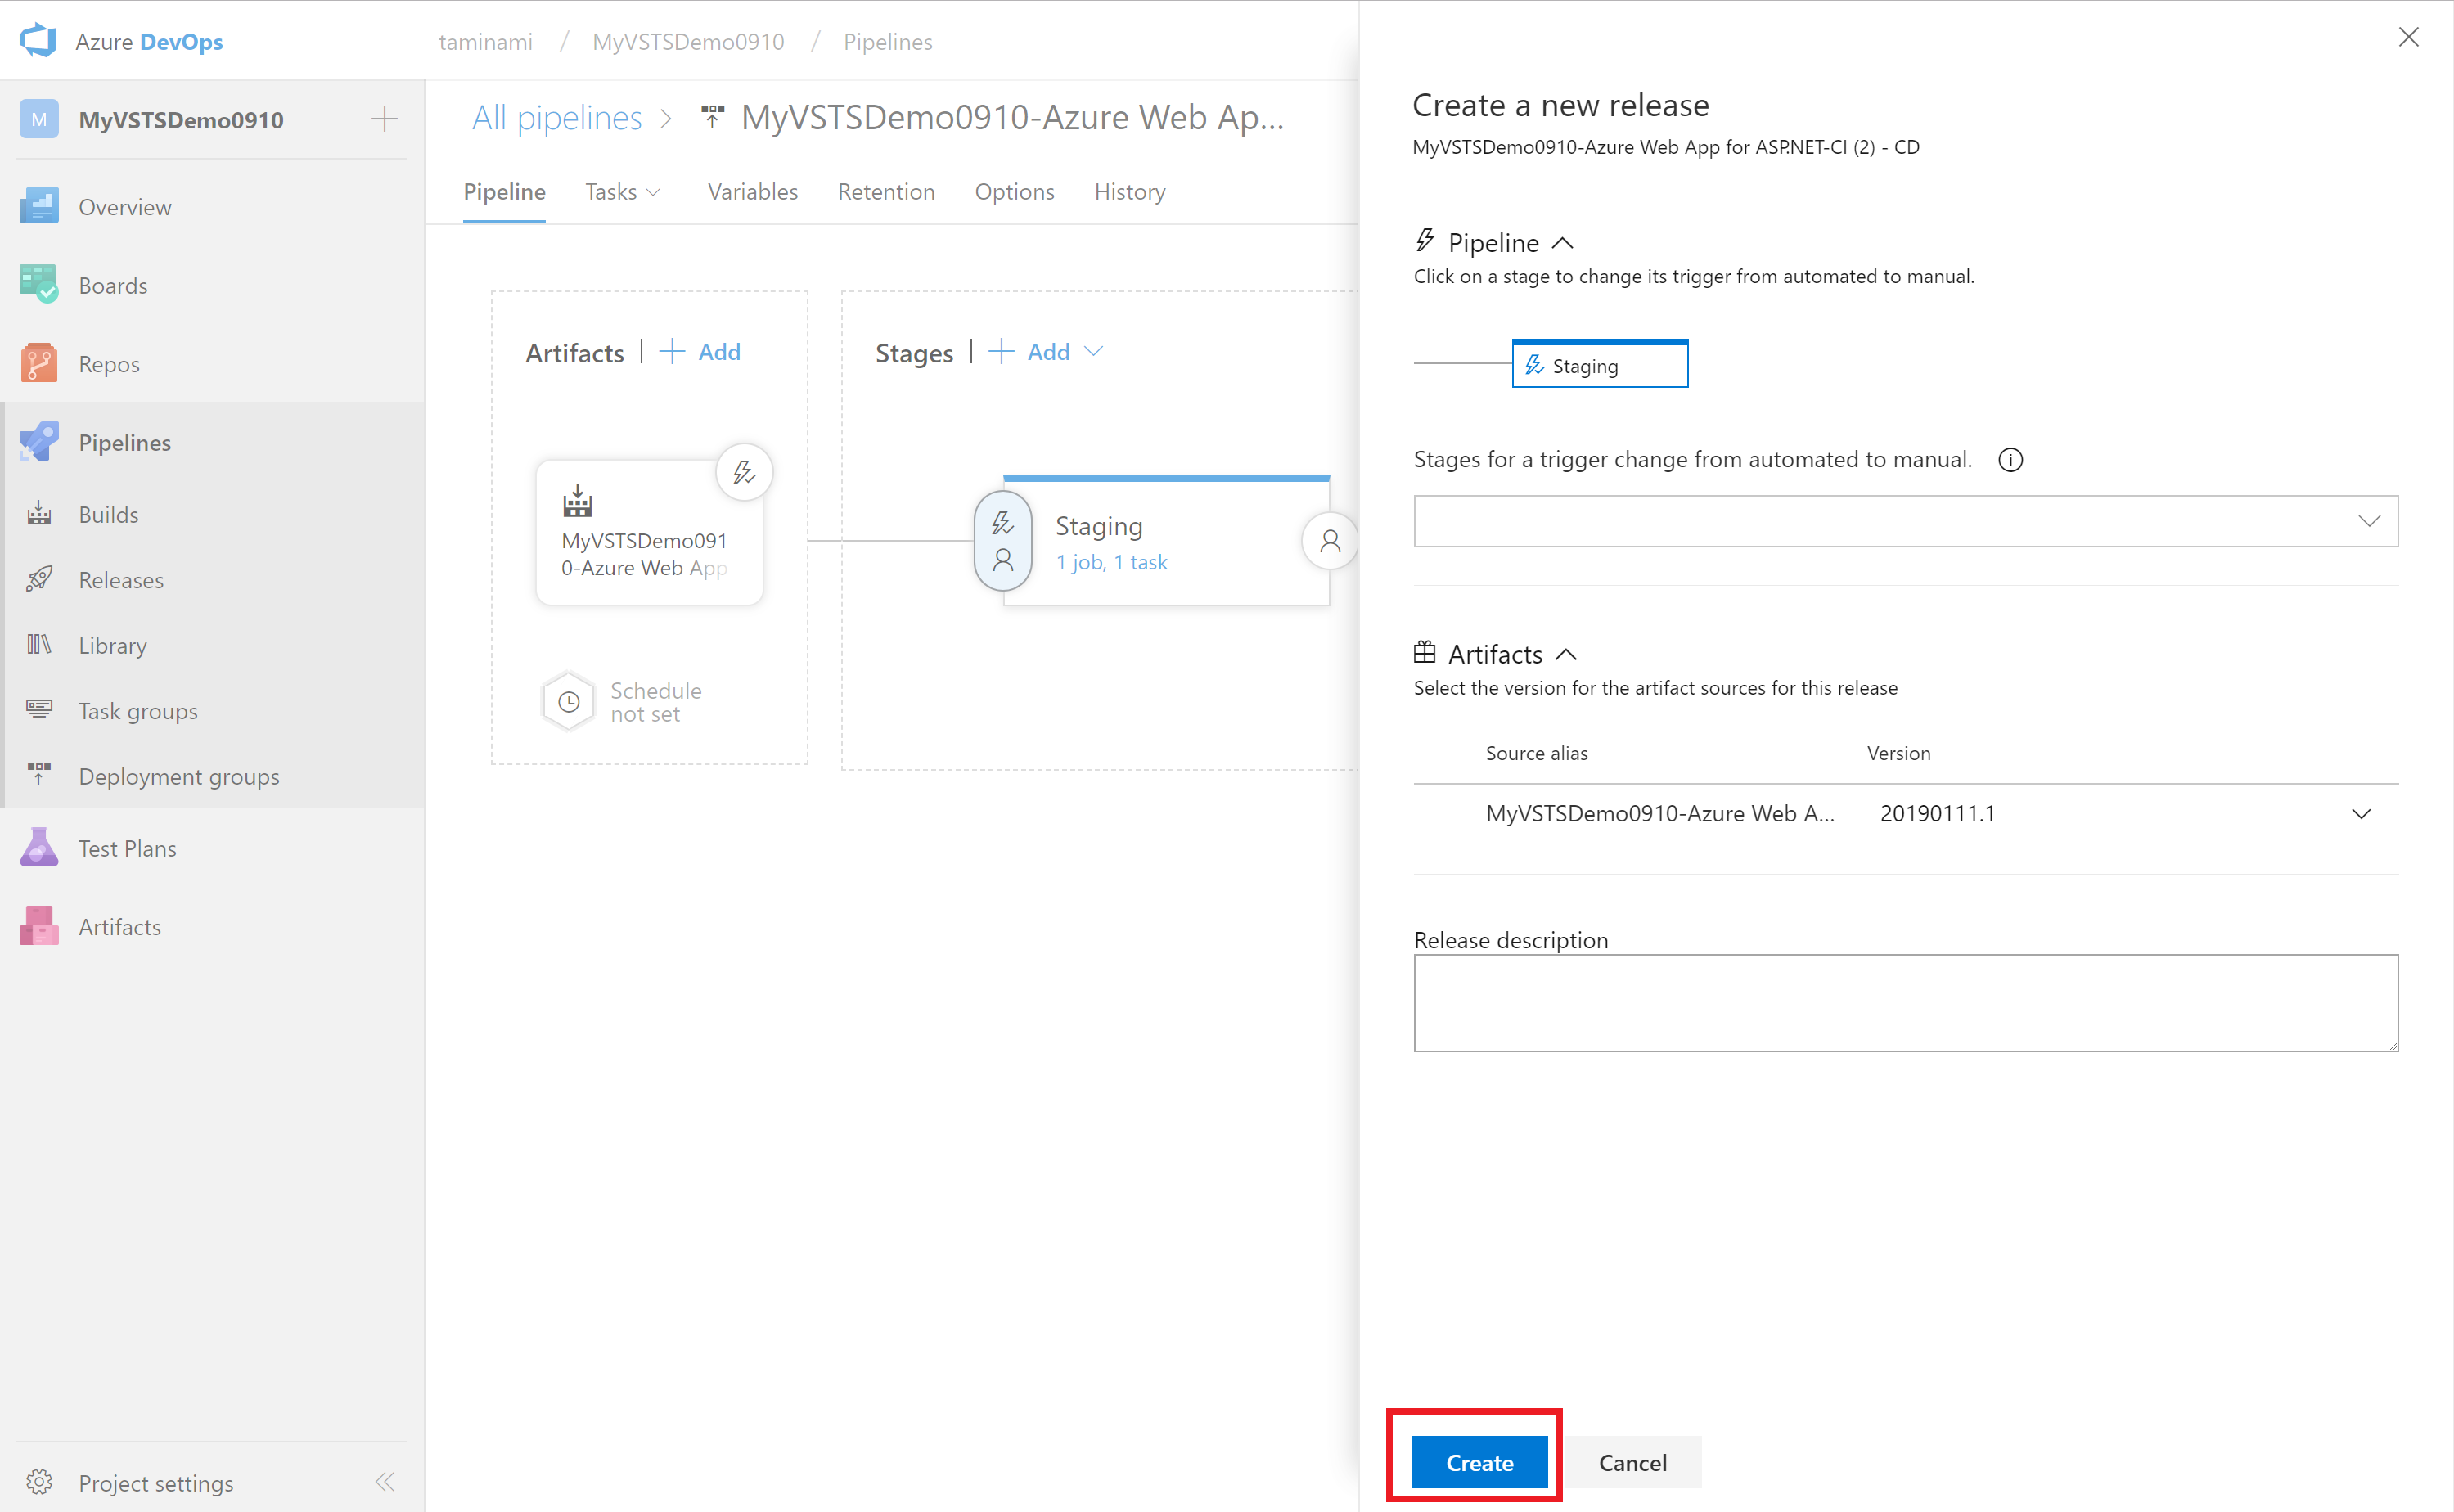Open the History tab
The height and width of the screenshot is (1512, 2454).
point(1129,191)
